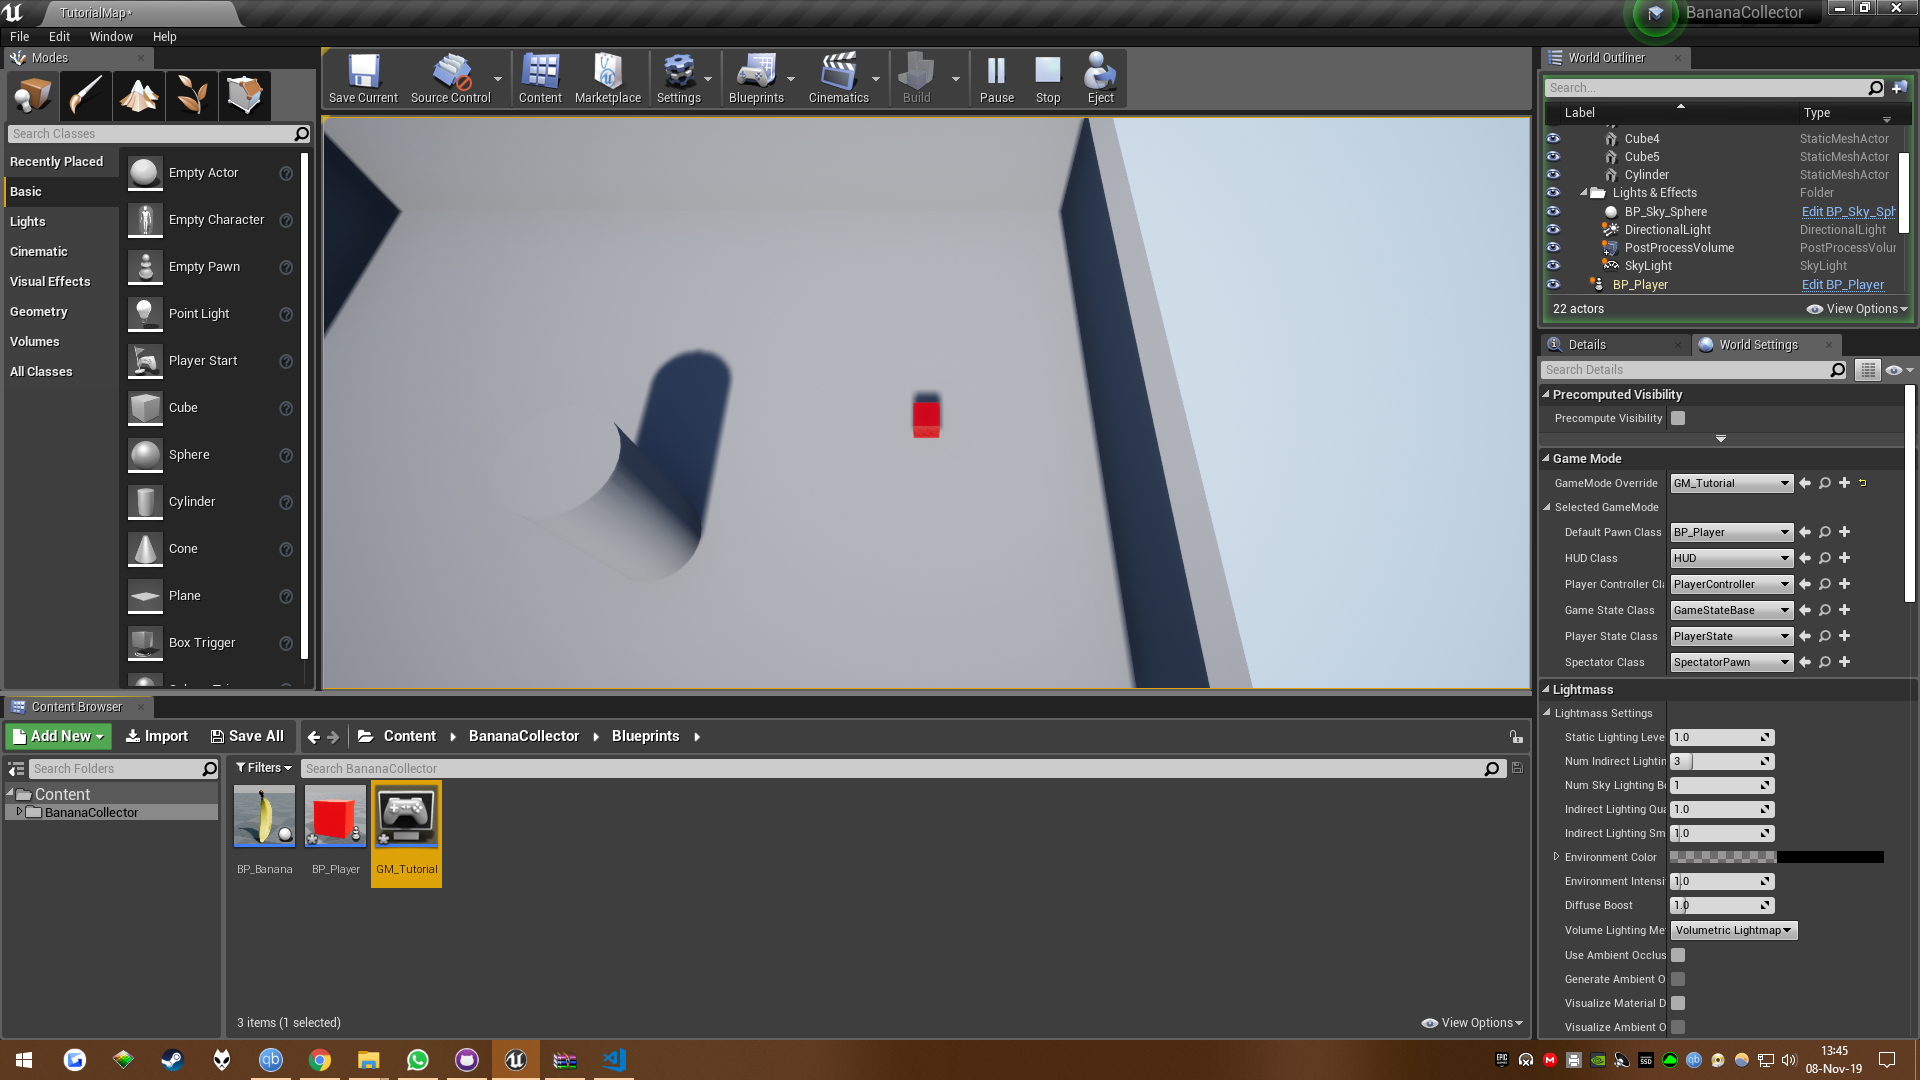Viewport: 1920px width, 1080px height.
Task: Open Content Browser View Options
Action: click(1472, 1022)
